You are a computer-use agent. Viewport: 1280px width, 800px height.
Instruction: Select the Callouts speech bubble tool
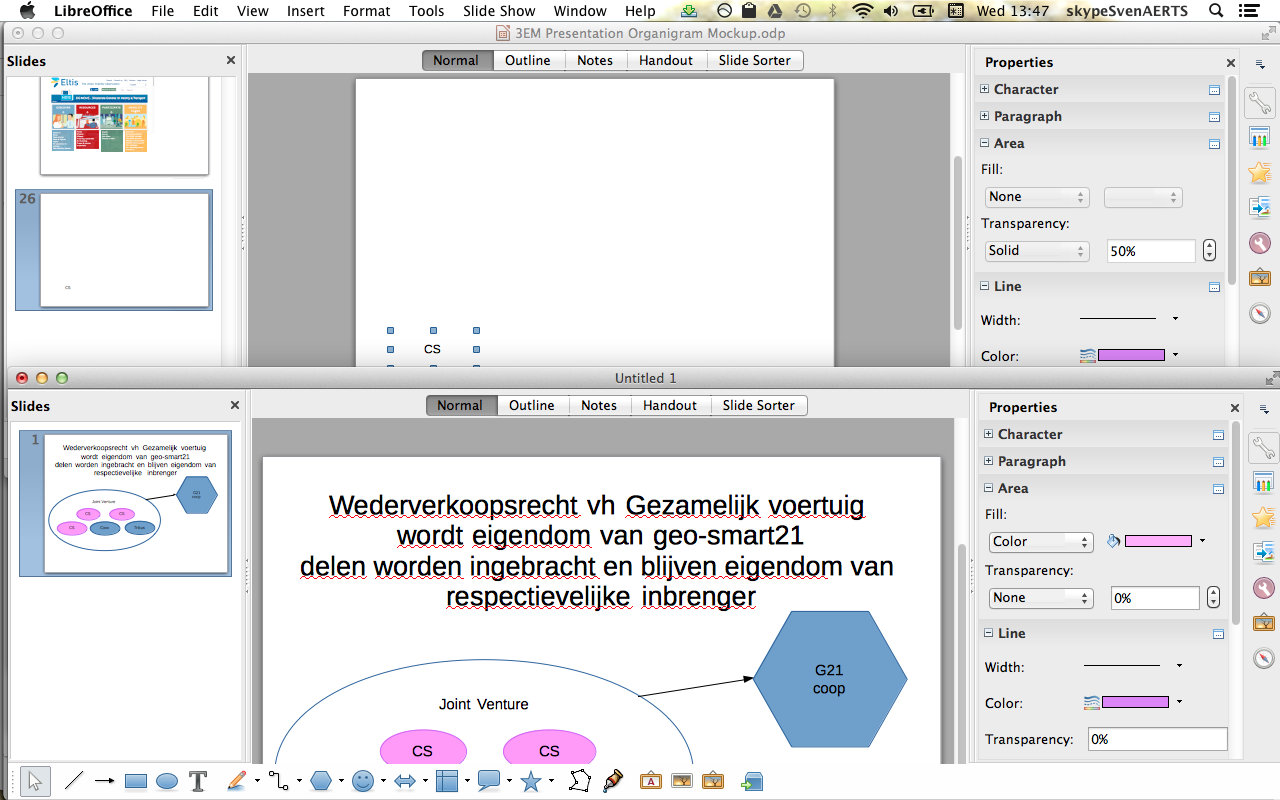pos(489,781)
